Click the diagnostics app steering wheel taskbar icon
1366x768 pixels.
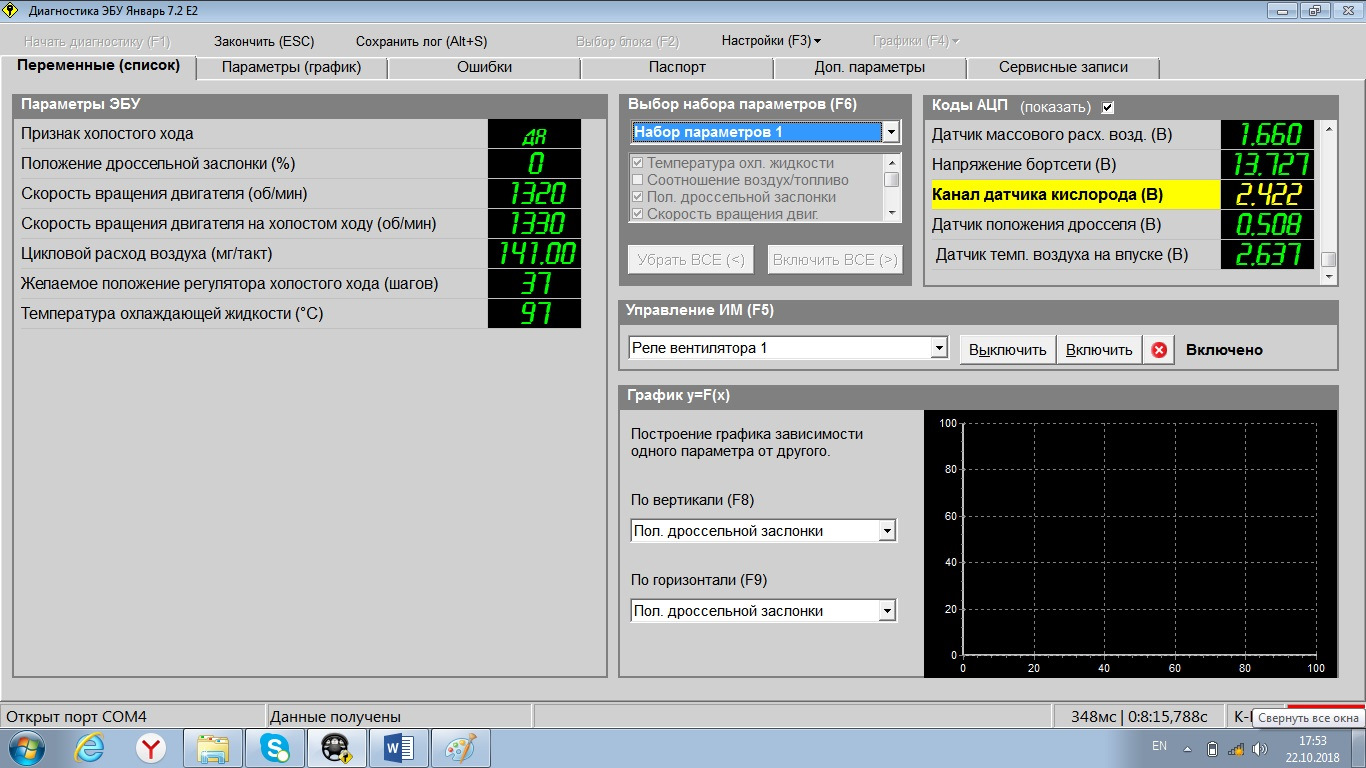tap(335, 748)
